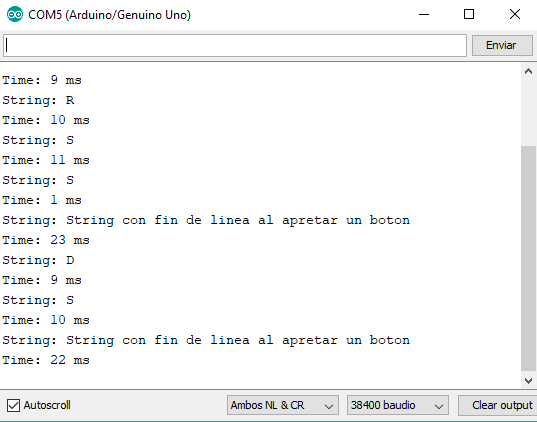This screenshot has width=537, height=422.
Task: Open the Ambos NL & CR line ending dropdown
Action: (283, 405)
